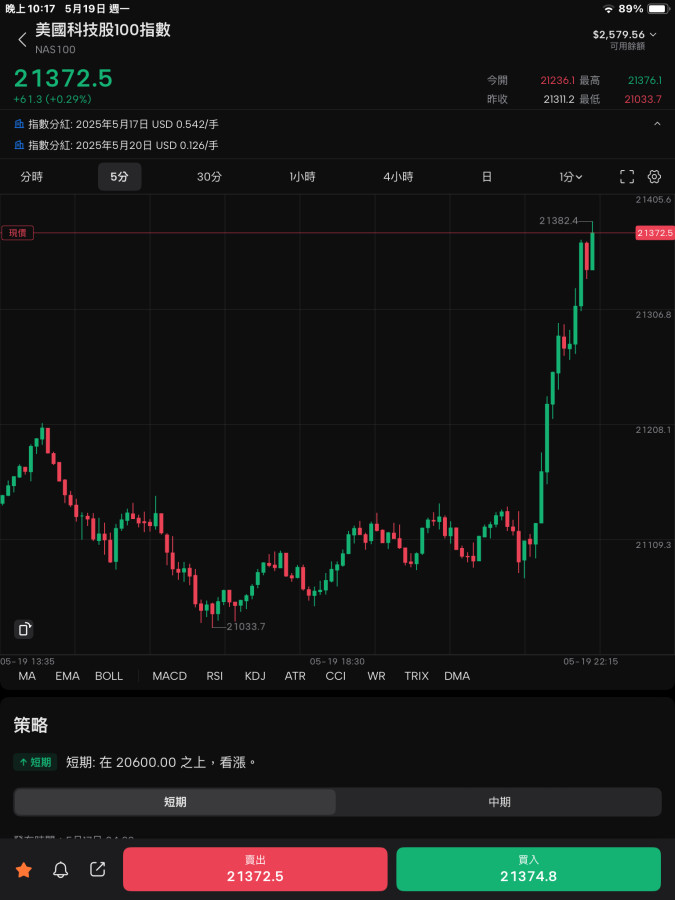
Task: Select the 5分 timeframe tab
Action: [119, 177]
